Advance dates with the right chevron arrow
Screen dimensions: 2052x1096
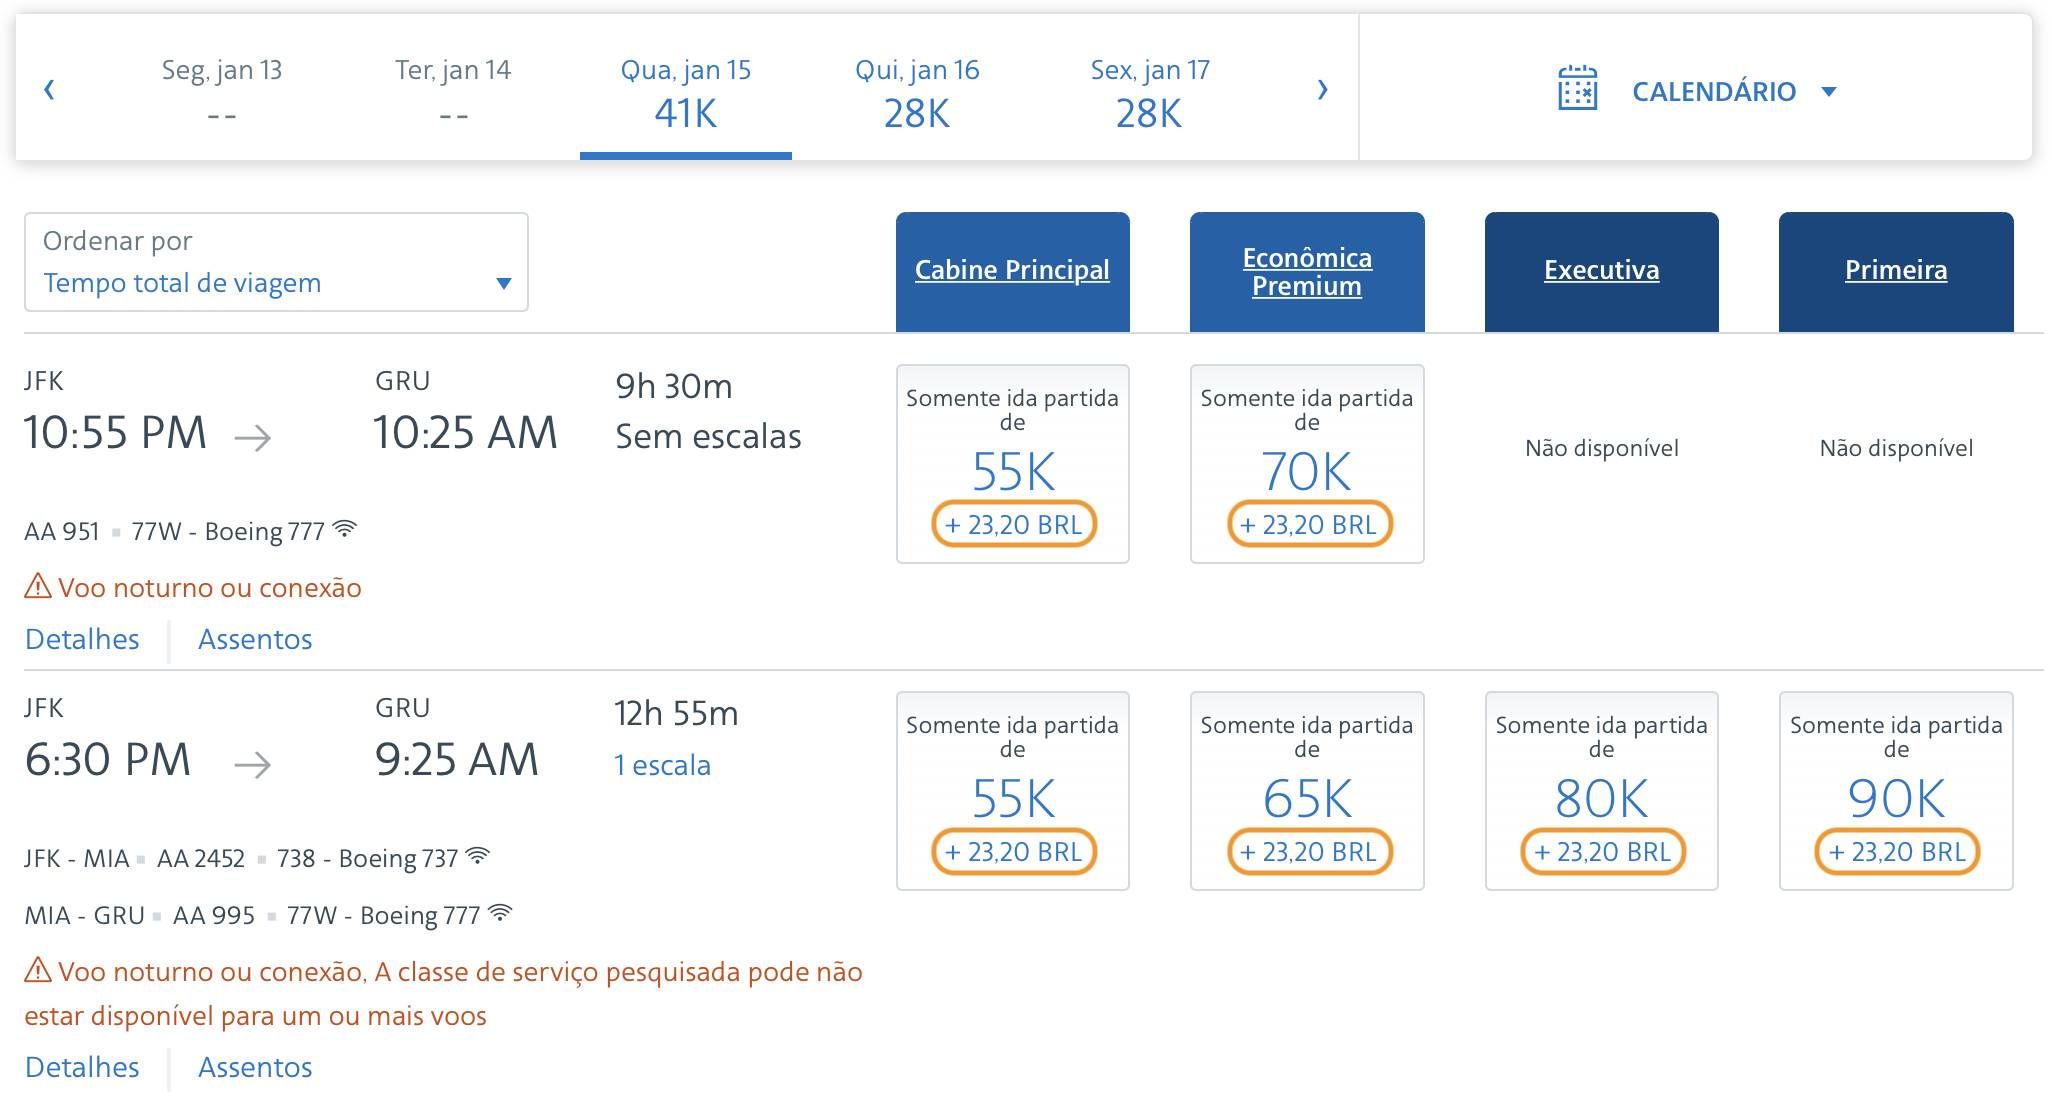tap(1323, 90)
